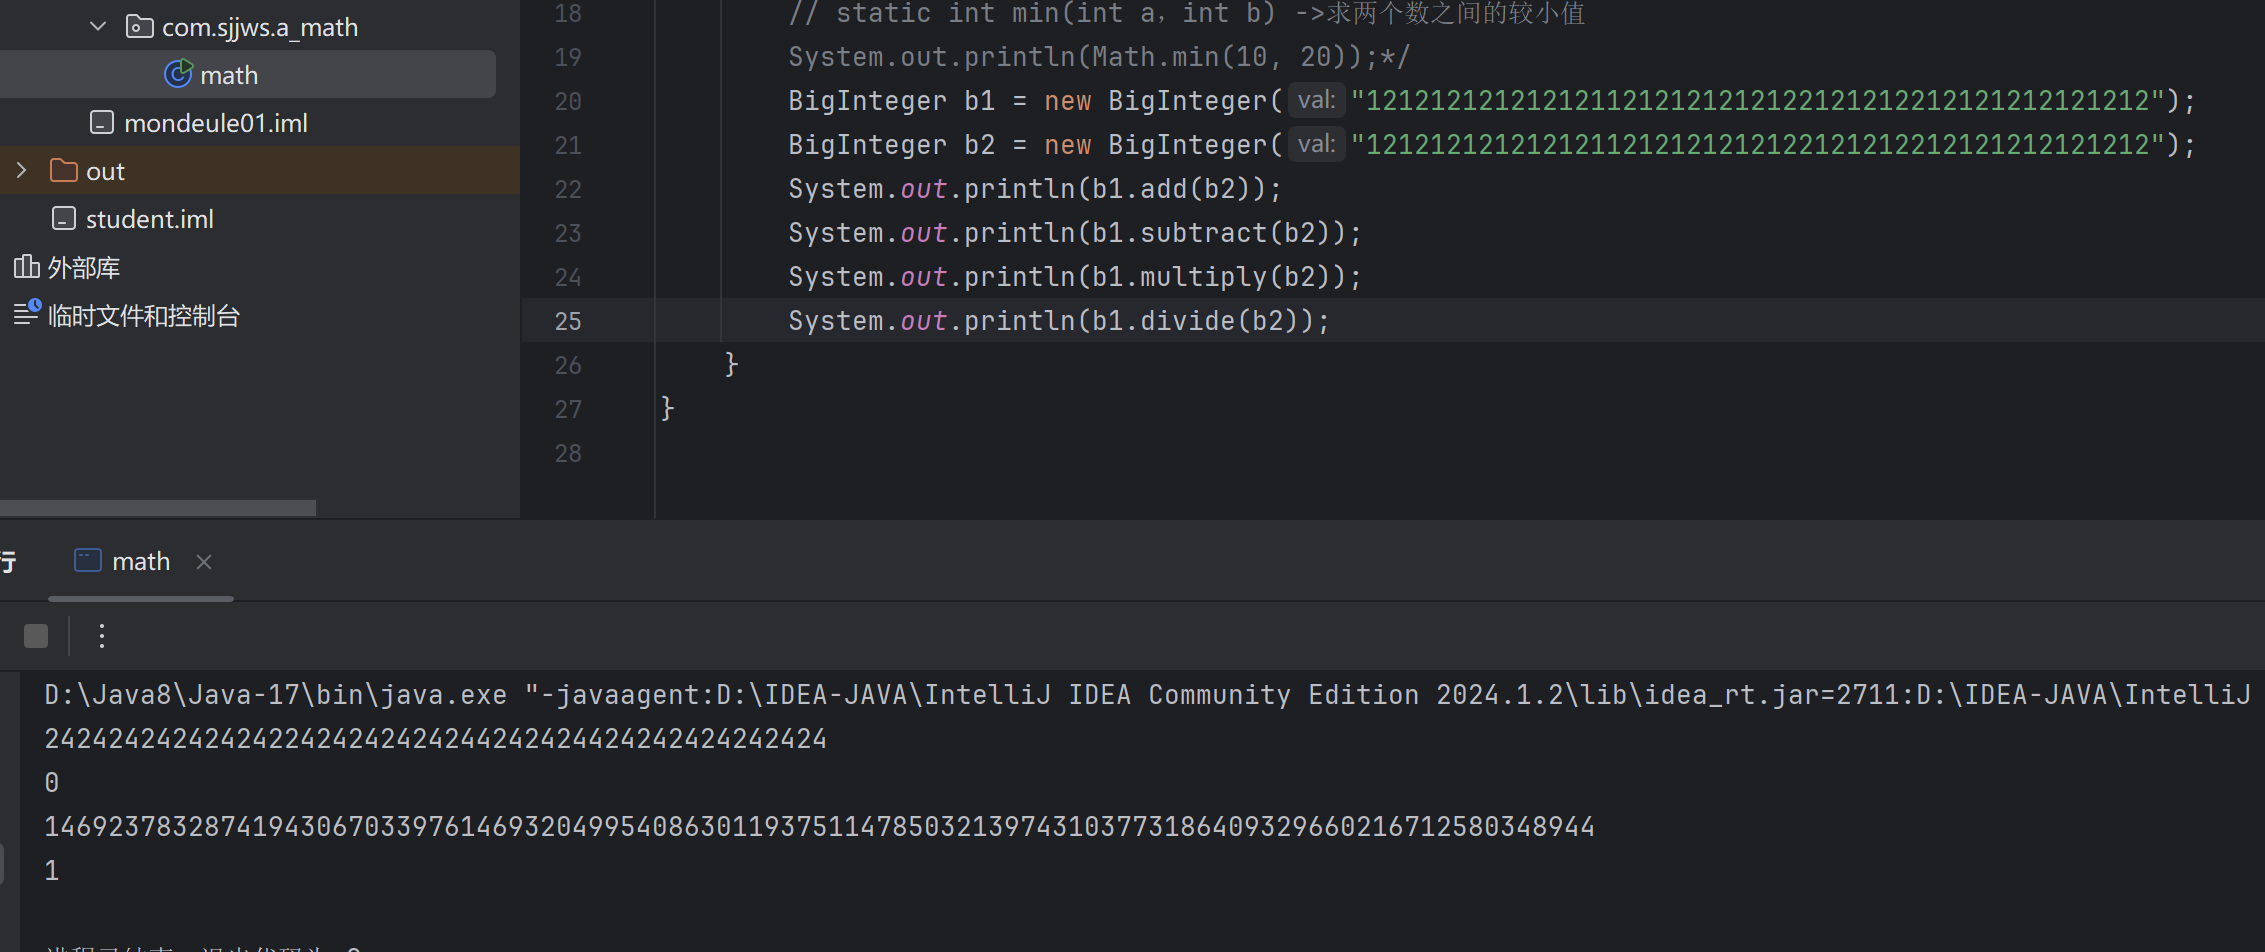This screenshot has width=2265, height=952.
Task: Click the orange out folder icon
Action: pos(64,171)
